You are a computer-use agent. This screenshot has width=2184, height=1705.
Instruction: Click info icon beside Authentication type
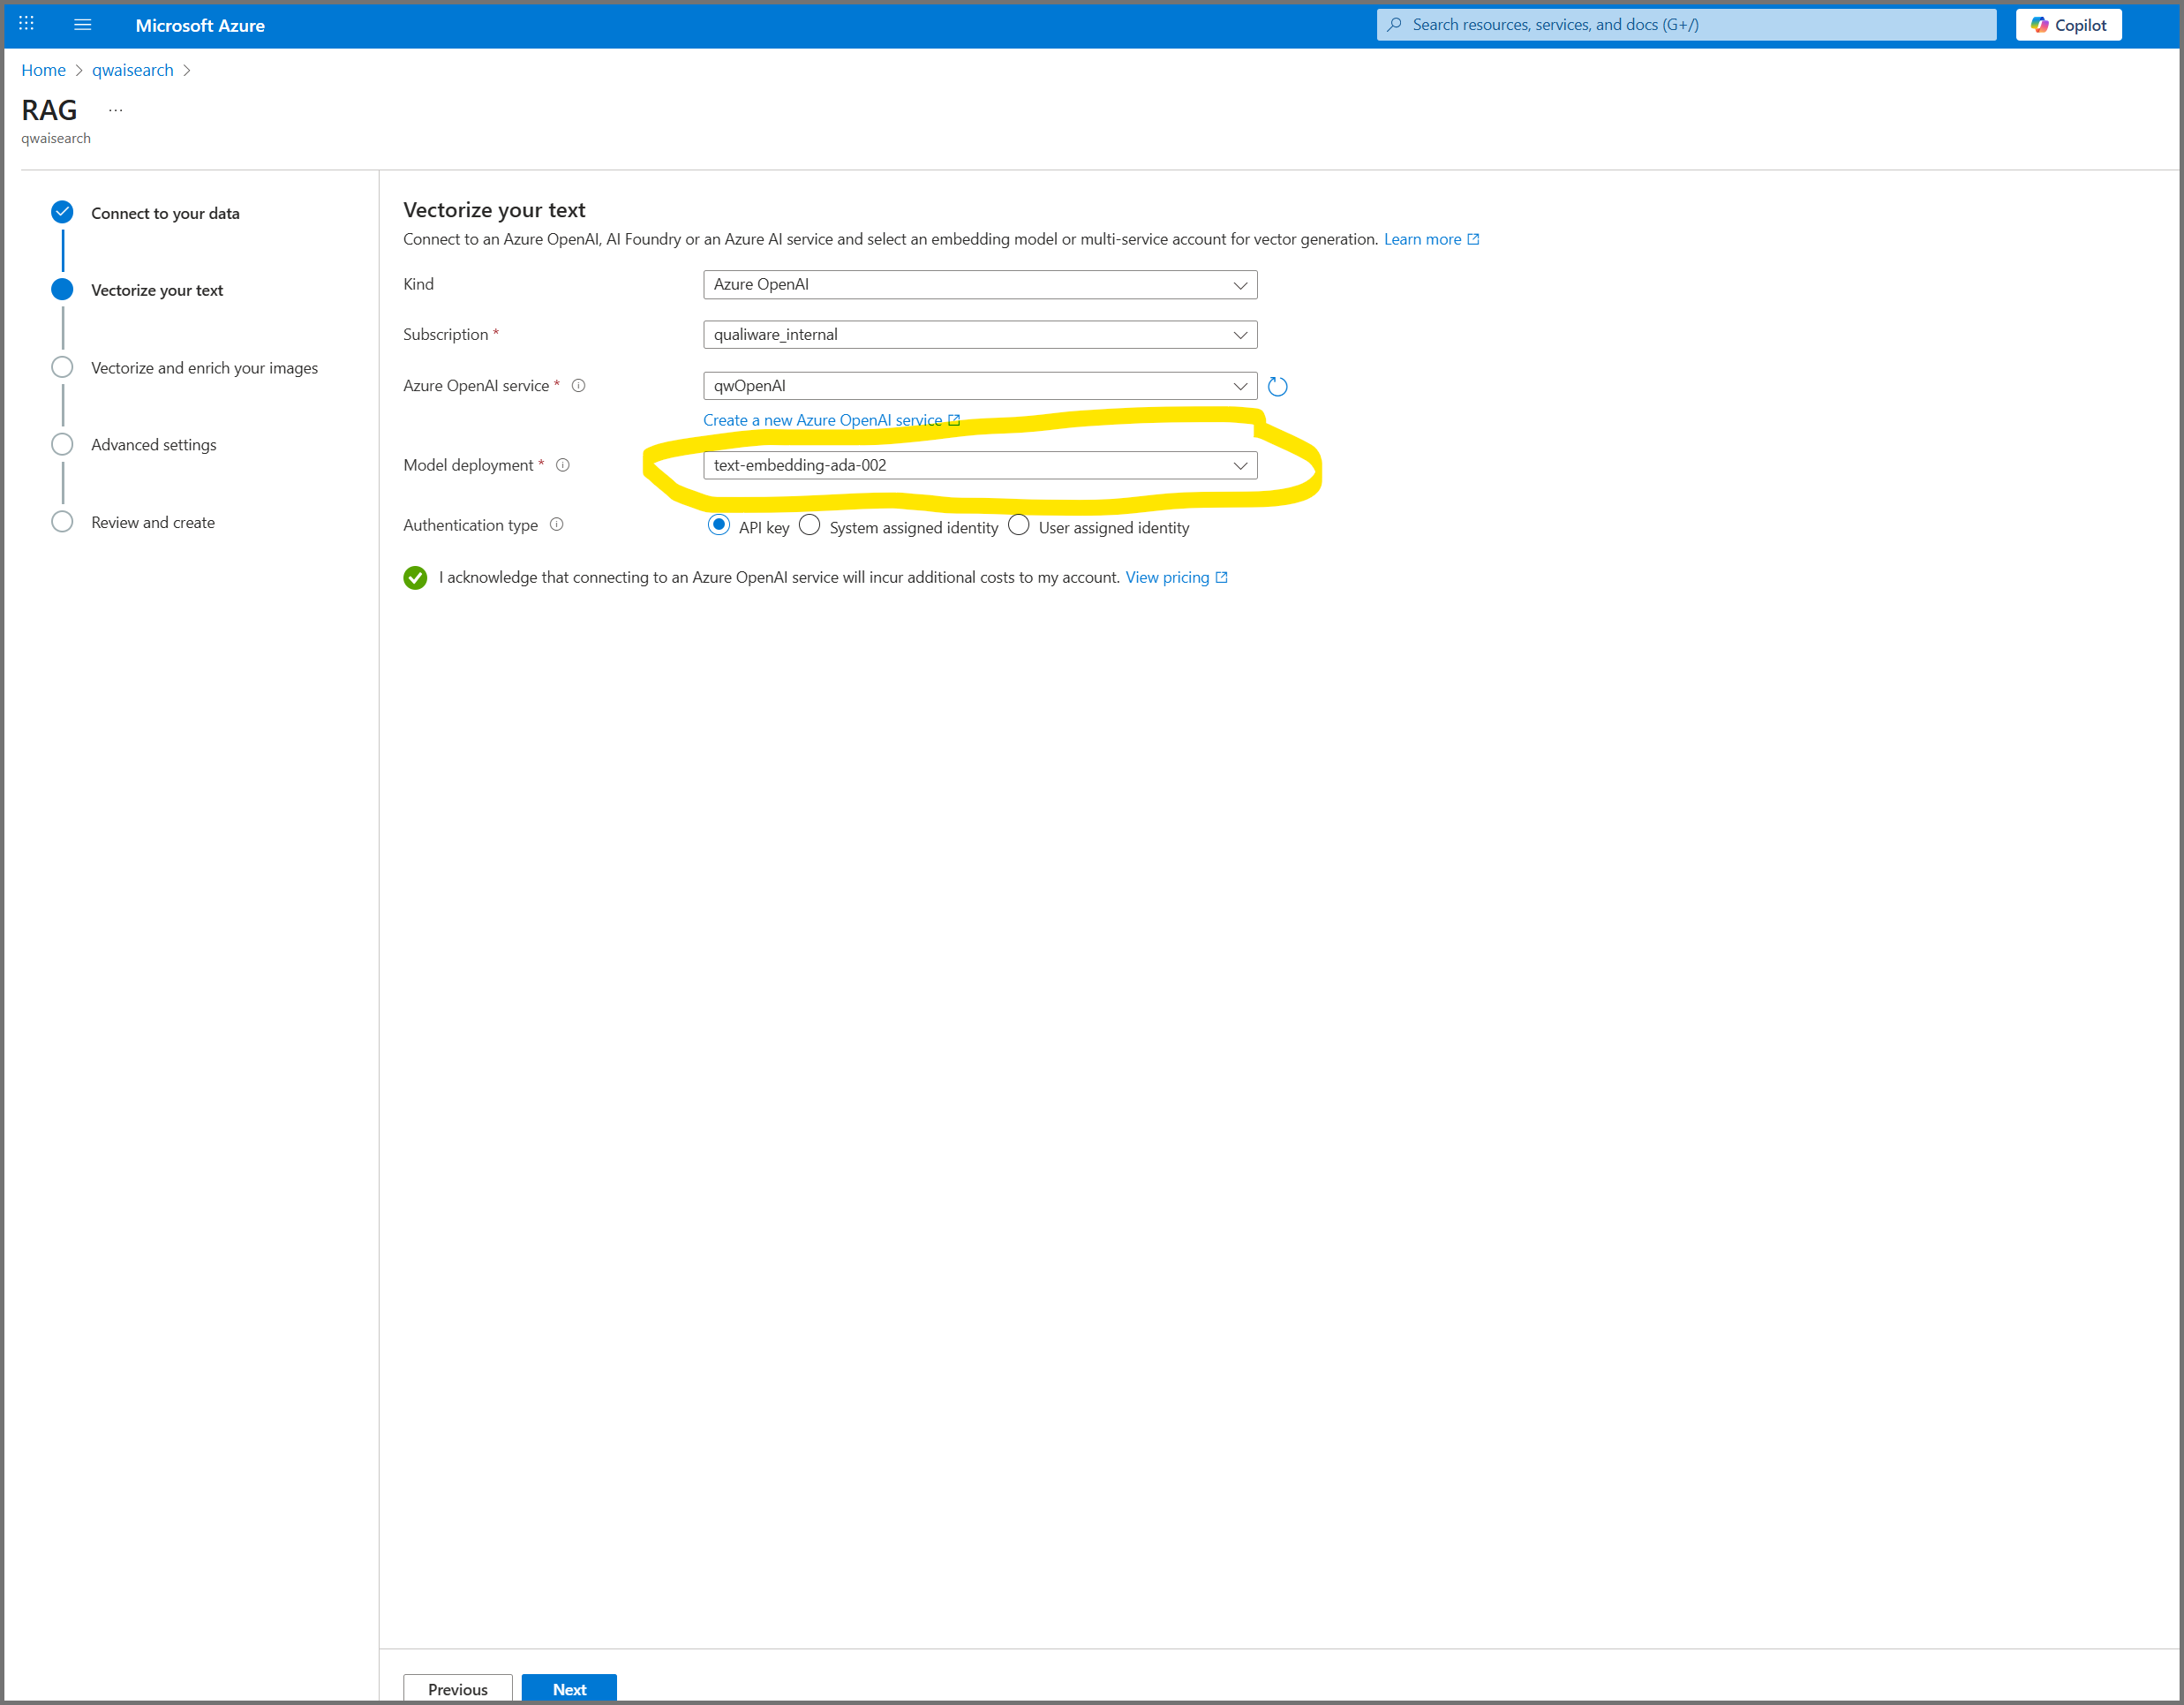tap(557, 525)
